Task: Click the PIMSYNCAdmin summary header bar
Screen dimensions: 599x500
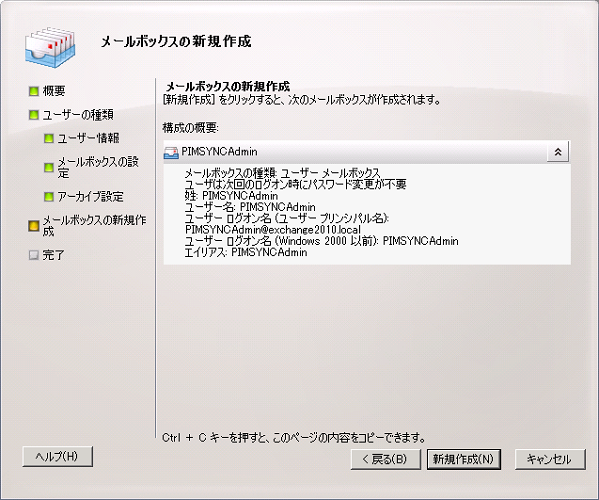Action: pyautogui.click(x=367, y=152)
